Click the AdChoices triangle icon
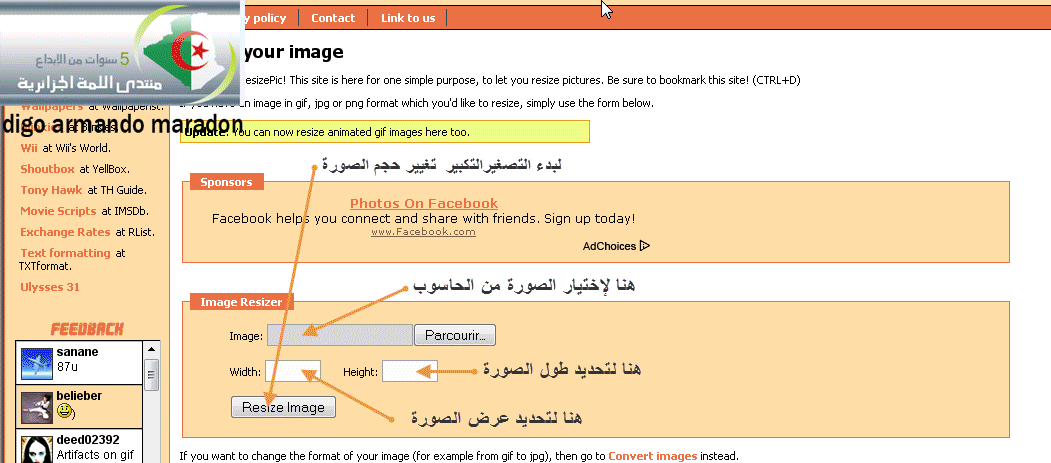This screenshot has width=1051, height=463. [645, 245]
